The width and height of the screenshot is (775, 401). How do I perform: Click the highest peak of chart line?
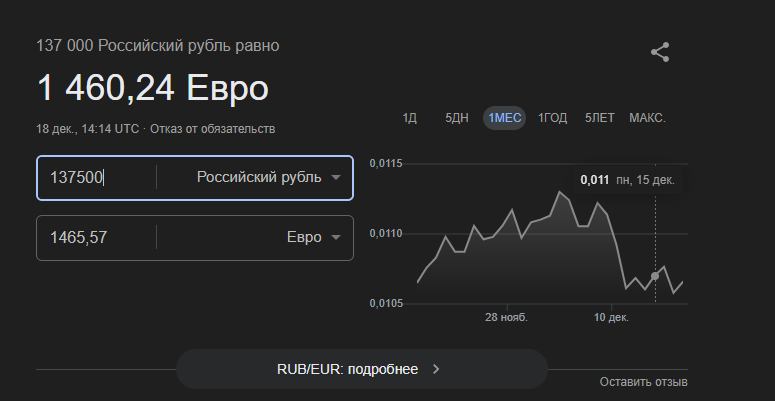pyautogui.click(x=561, y=192)
